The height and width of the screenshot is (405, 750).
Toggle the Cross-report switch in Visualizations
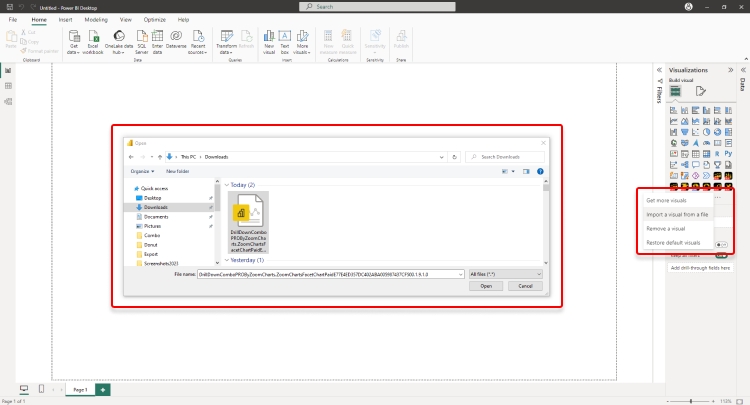point(721,245)
